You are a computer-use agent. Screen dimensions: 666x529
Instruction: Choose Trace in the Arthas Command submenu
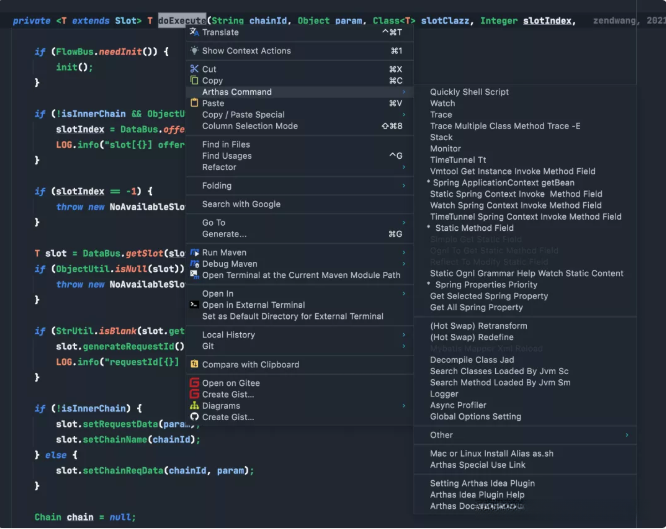(441, 115)
